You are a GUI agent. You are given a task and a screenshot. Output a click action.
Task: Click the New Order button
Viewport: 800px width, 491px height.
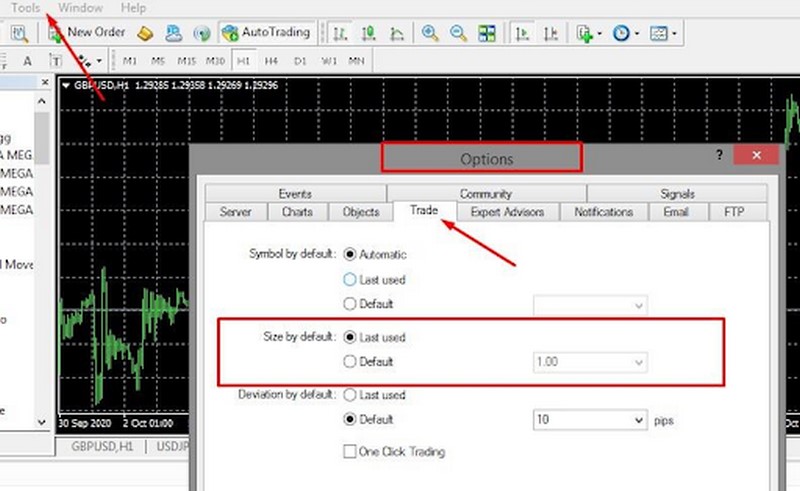86,33
